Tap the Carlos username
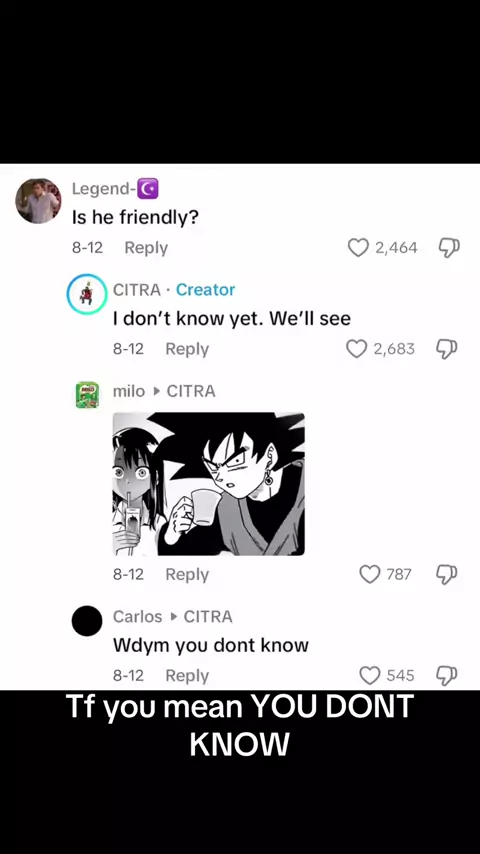The image size is (480, 854). click(137, 617)
